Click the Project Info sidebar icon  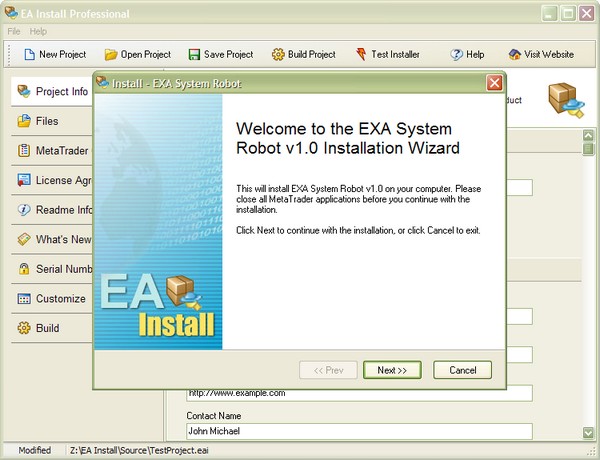pyautogui.click(x=24, y=91)
